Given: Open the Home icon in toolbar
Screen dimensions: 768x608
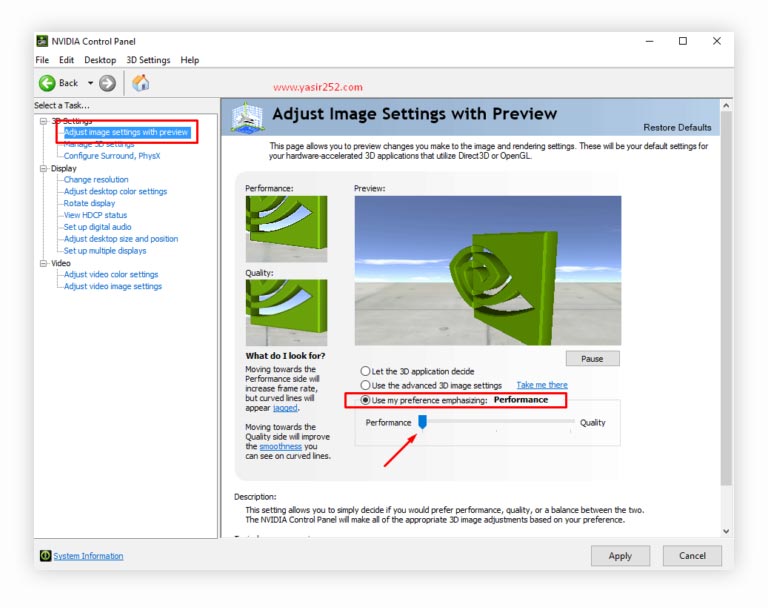Looking at the screenshot, I should 141,83.
